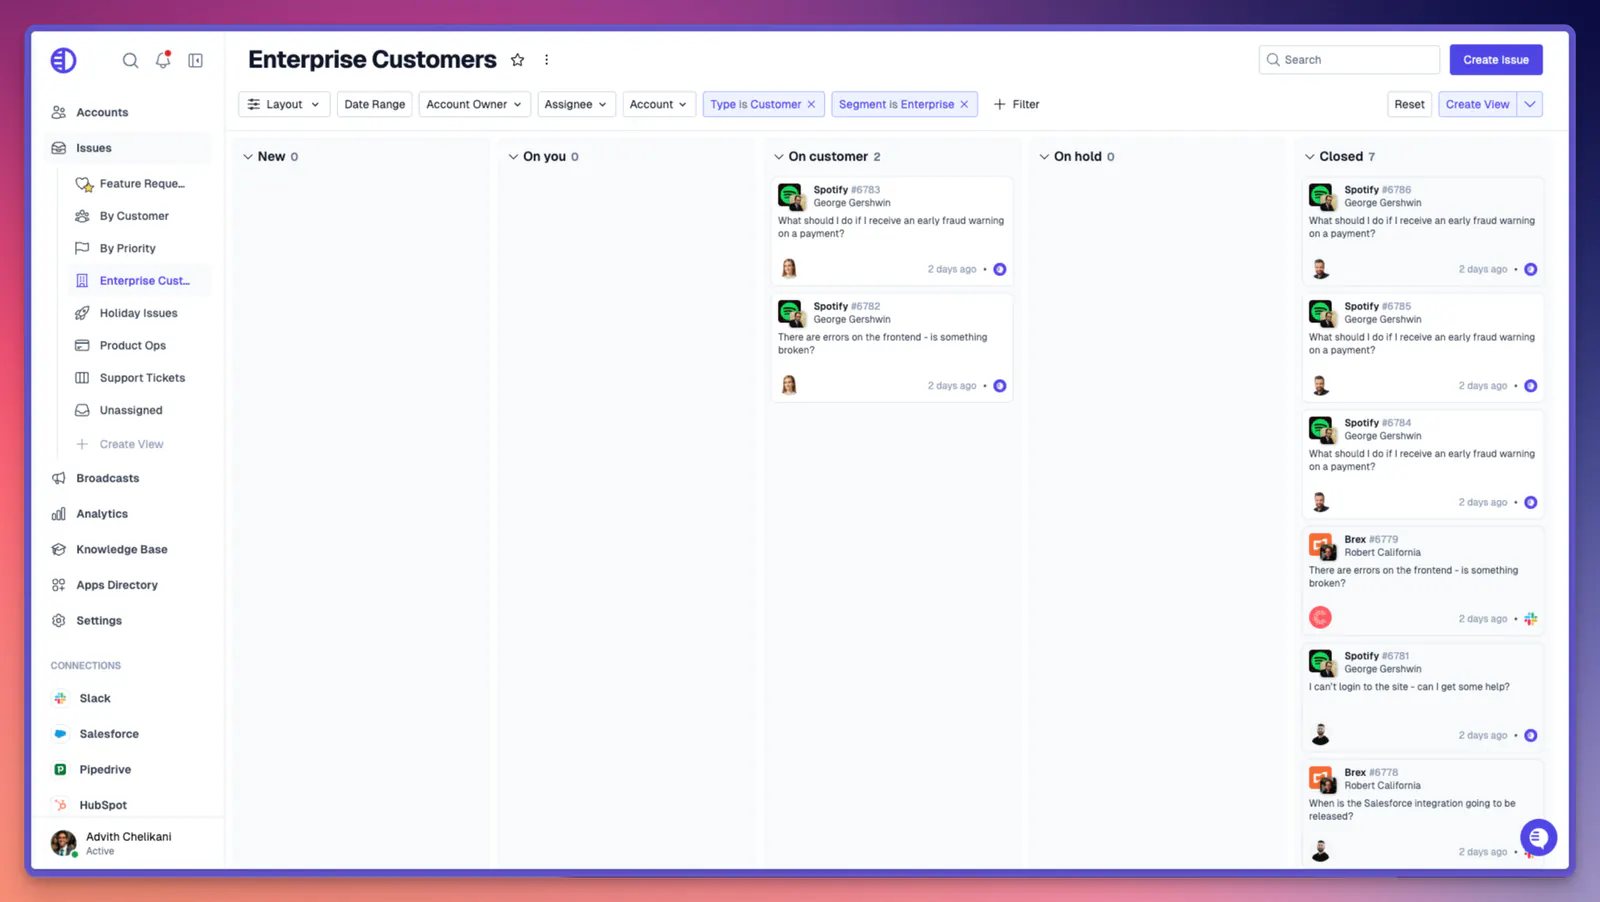This screenshot has height=902, width=1600.
Task: Open Layout dropdown
Action: pyautogui.click(x=284, y=104)
